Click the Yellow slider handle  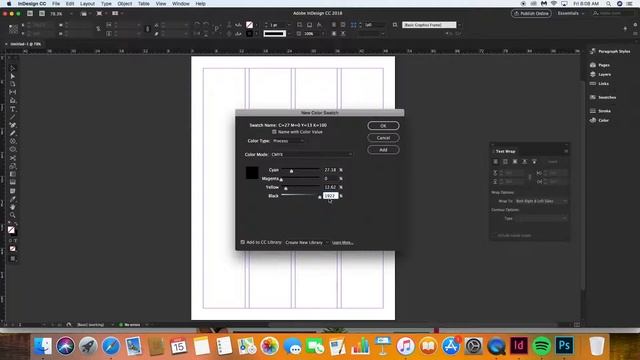click(286, 188)
